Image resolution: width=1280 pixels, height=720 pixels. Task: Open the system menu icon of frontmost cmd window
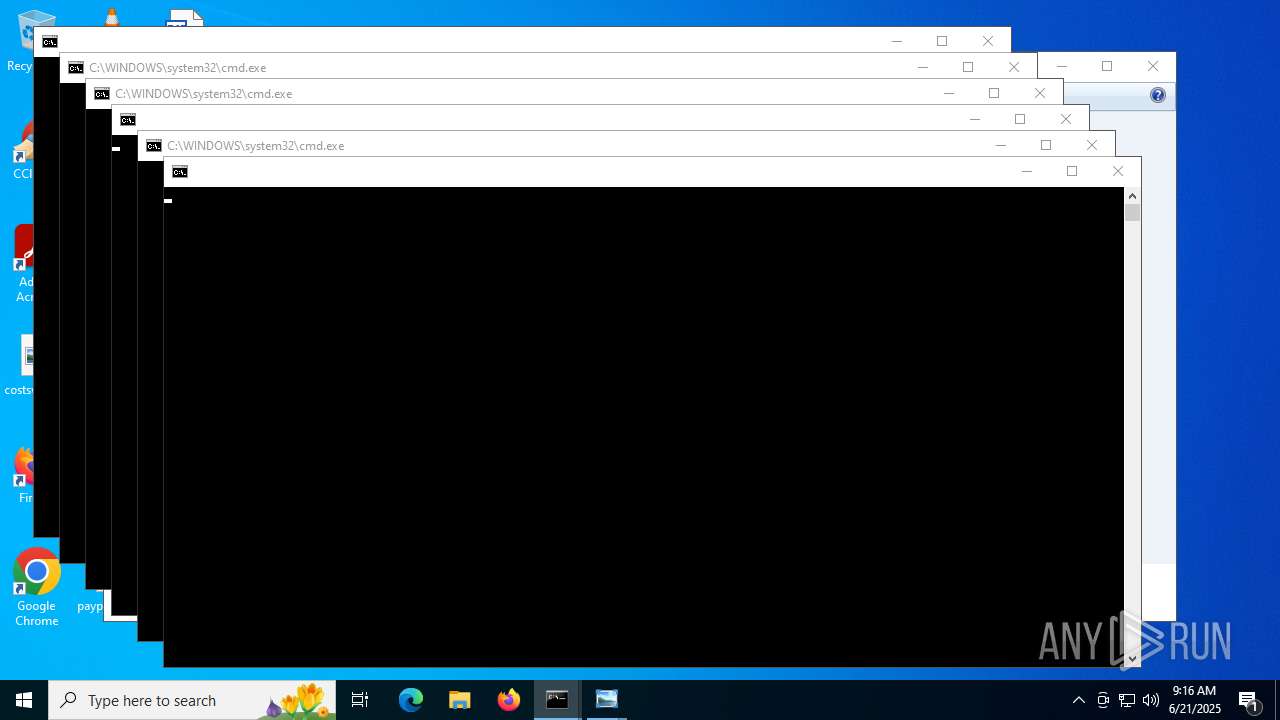[180, 172]
